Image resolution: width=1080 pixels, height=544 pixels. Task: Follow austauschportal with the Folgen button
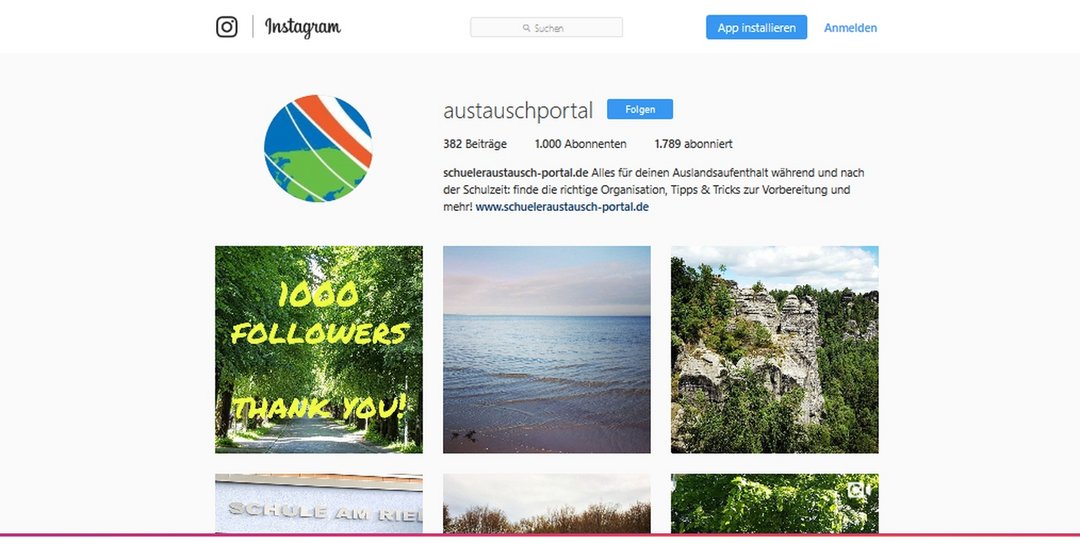point(640,109)
